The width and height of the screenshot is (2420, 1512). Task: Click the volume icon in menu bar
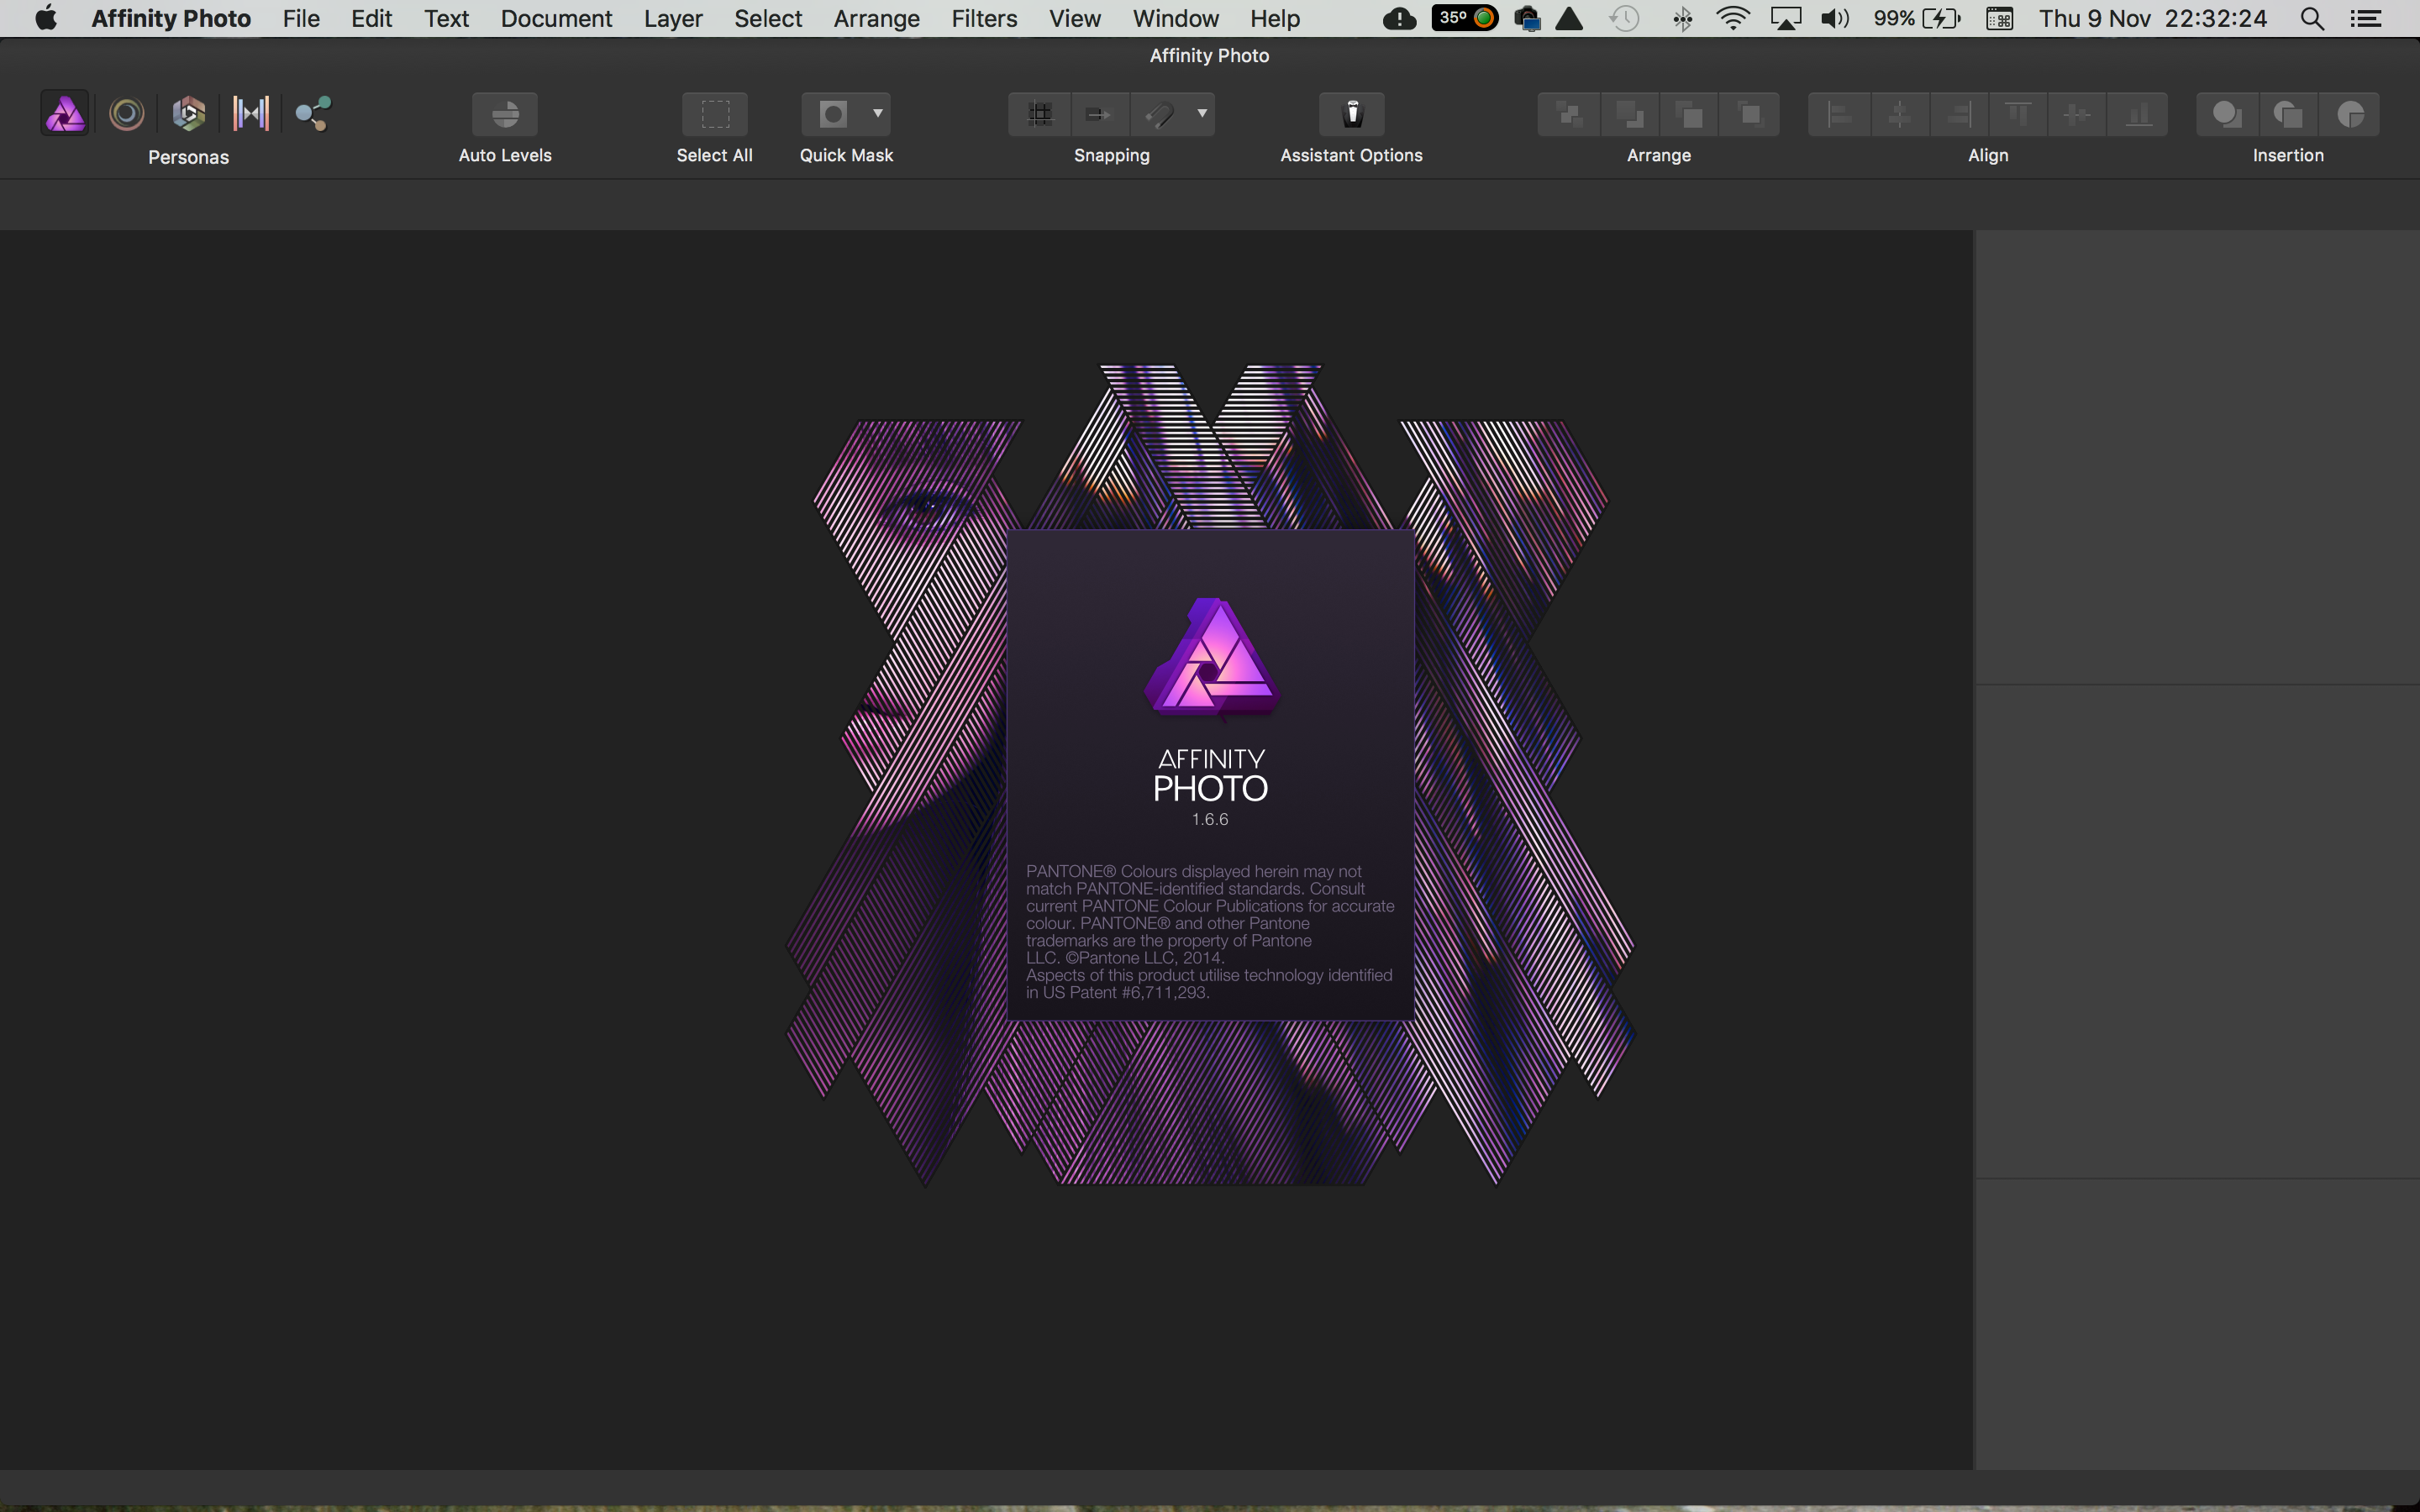coord(1835,18)
